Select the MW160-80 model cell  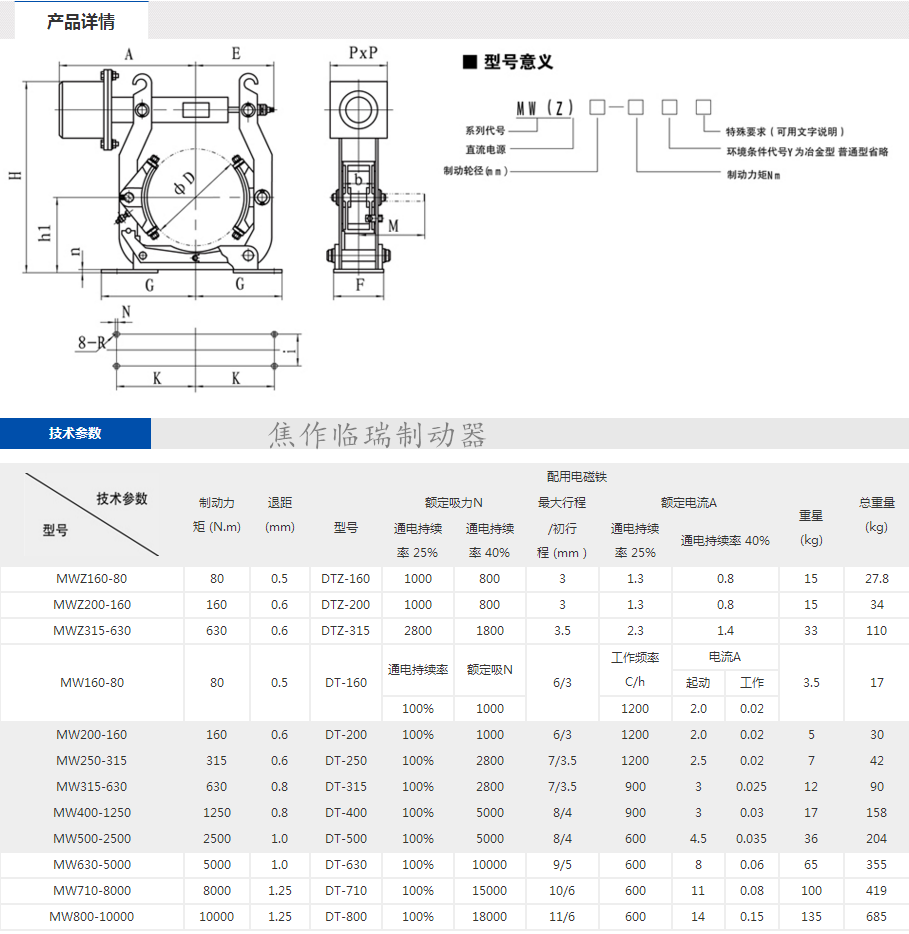91,683
